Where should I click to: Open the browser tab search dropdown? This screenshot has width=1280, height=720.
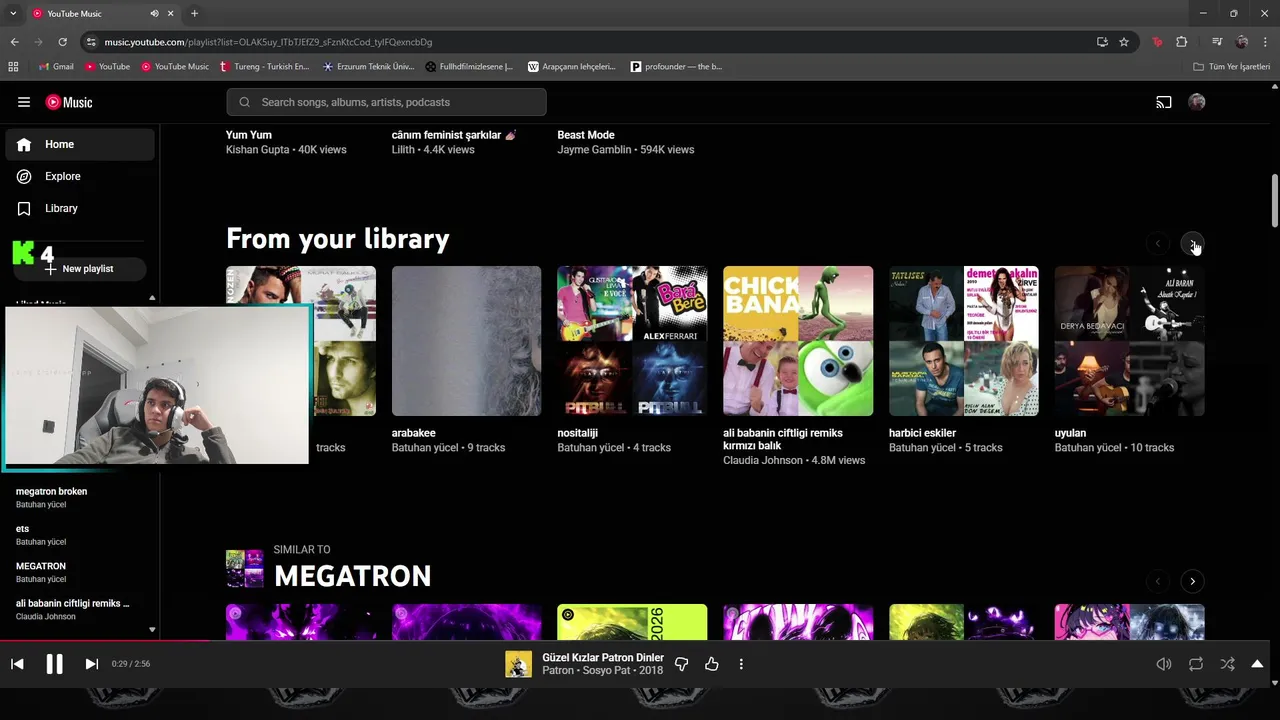pyautogui.click(x=13, y=13)
